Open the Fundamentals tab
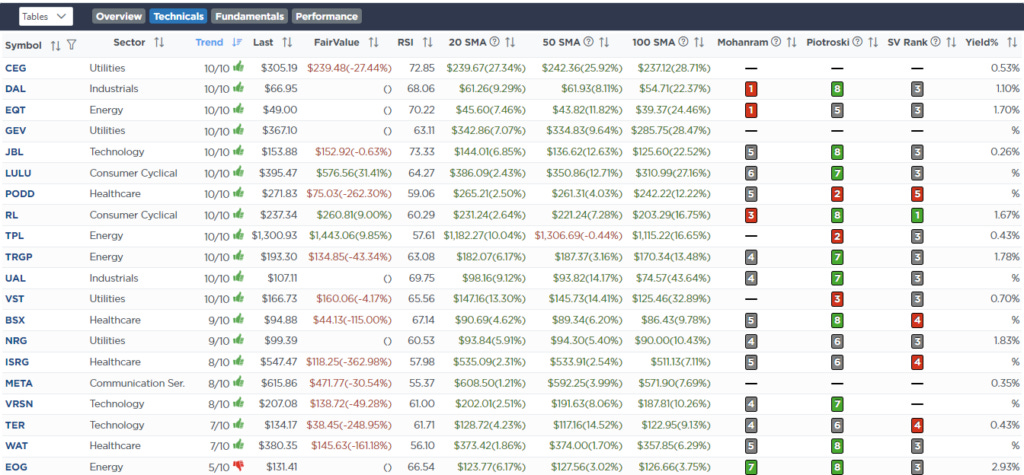 (x=249, y=16)
